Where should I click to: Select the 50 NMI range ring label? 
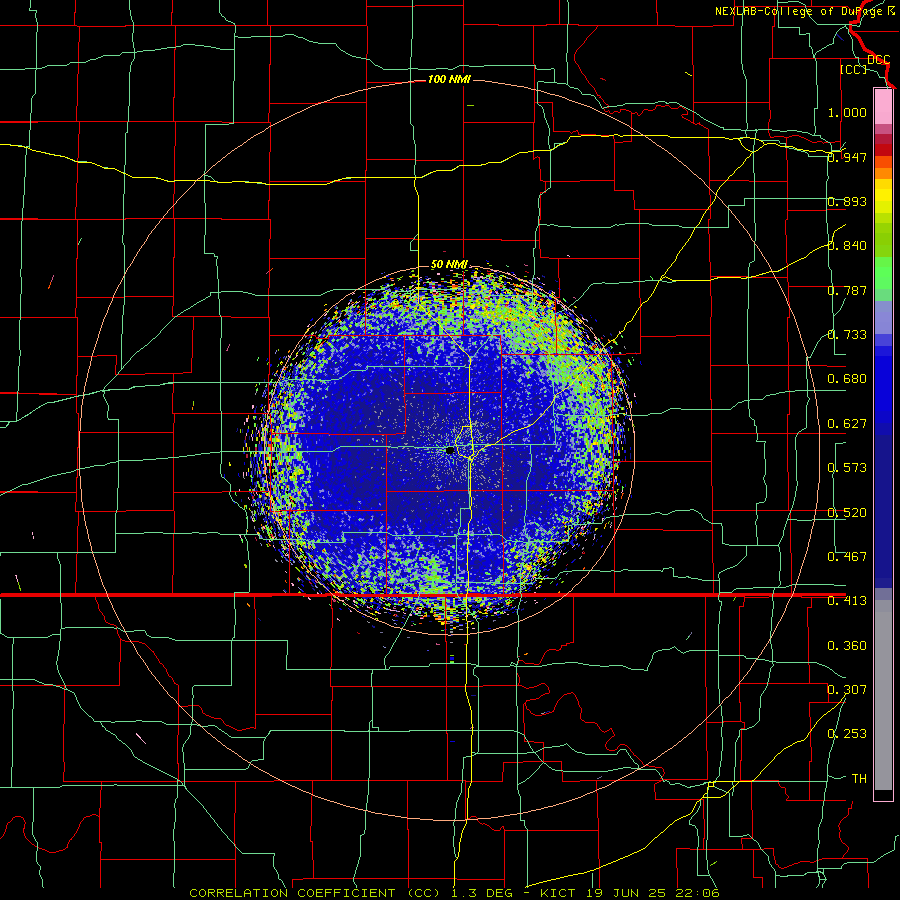449,265
